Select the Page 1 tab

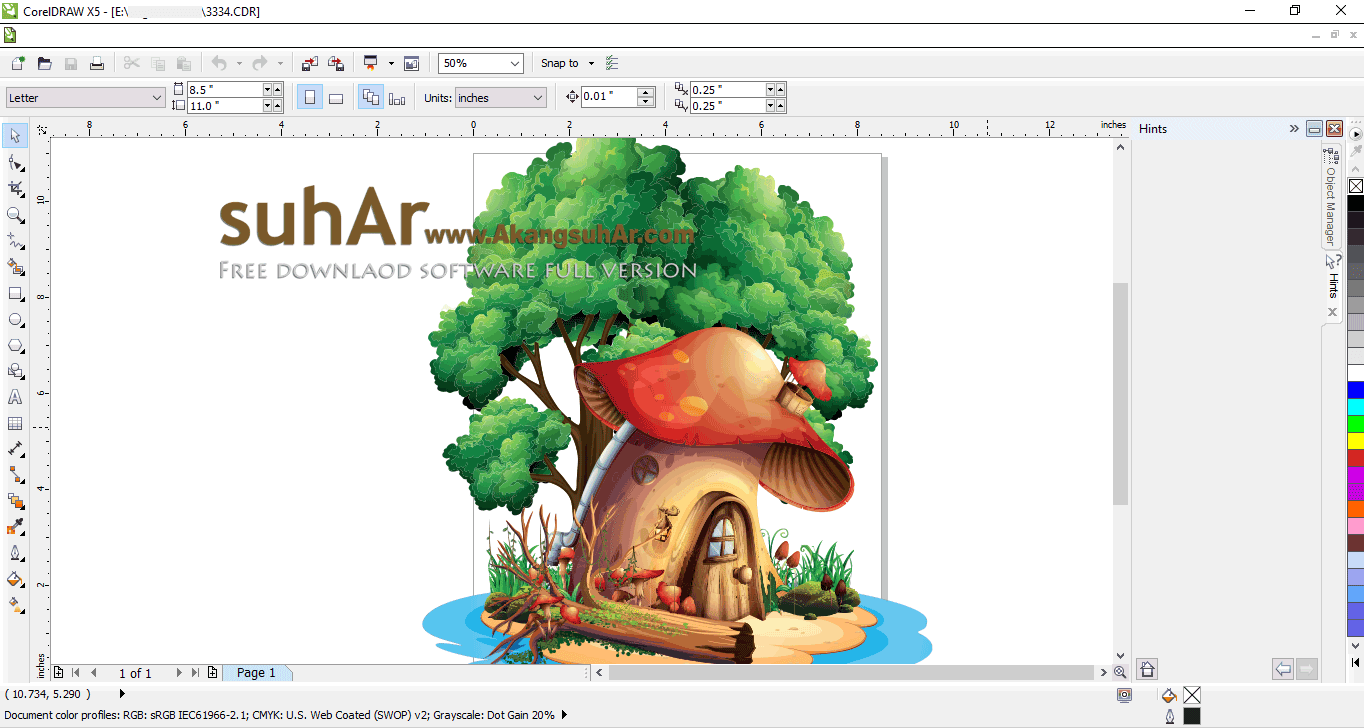coord(256,673)
